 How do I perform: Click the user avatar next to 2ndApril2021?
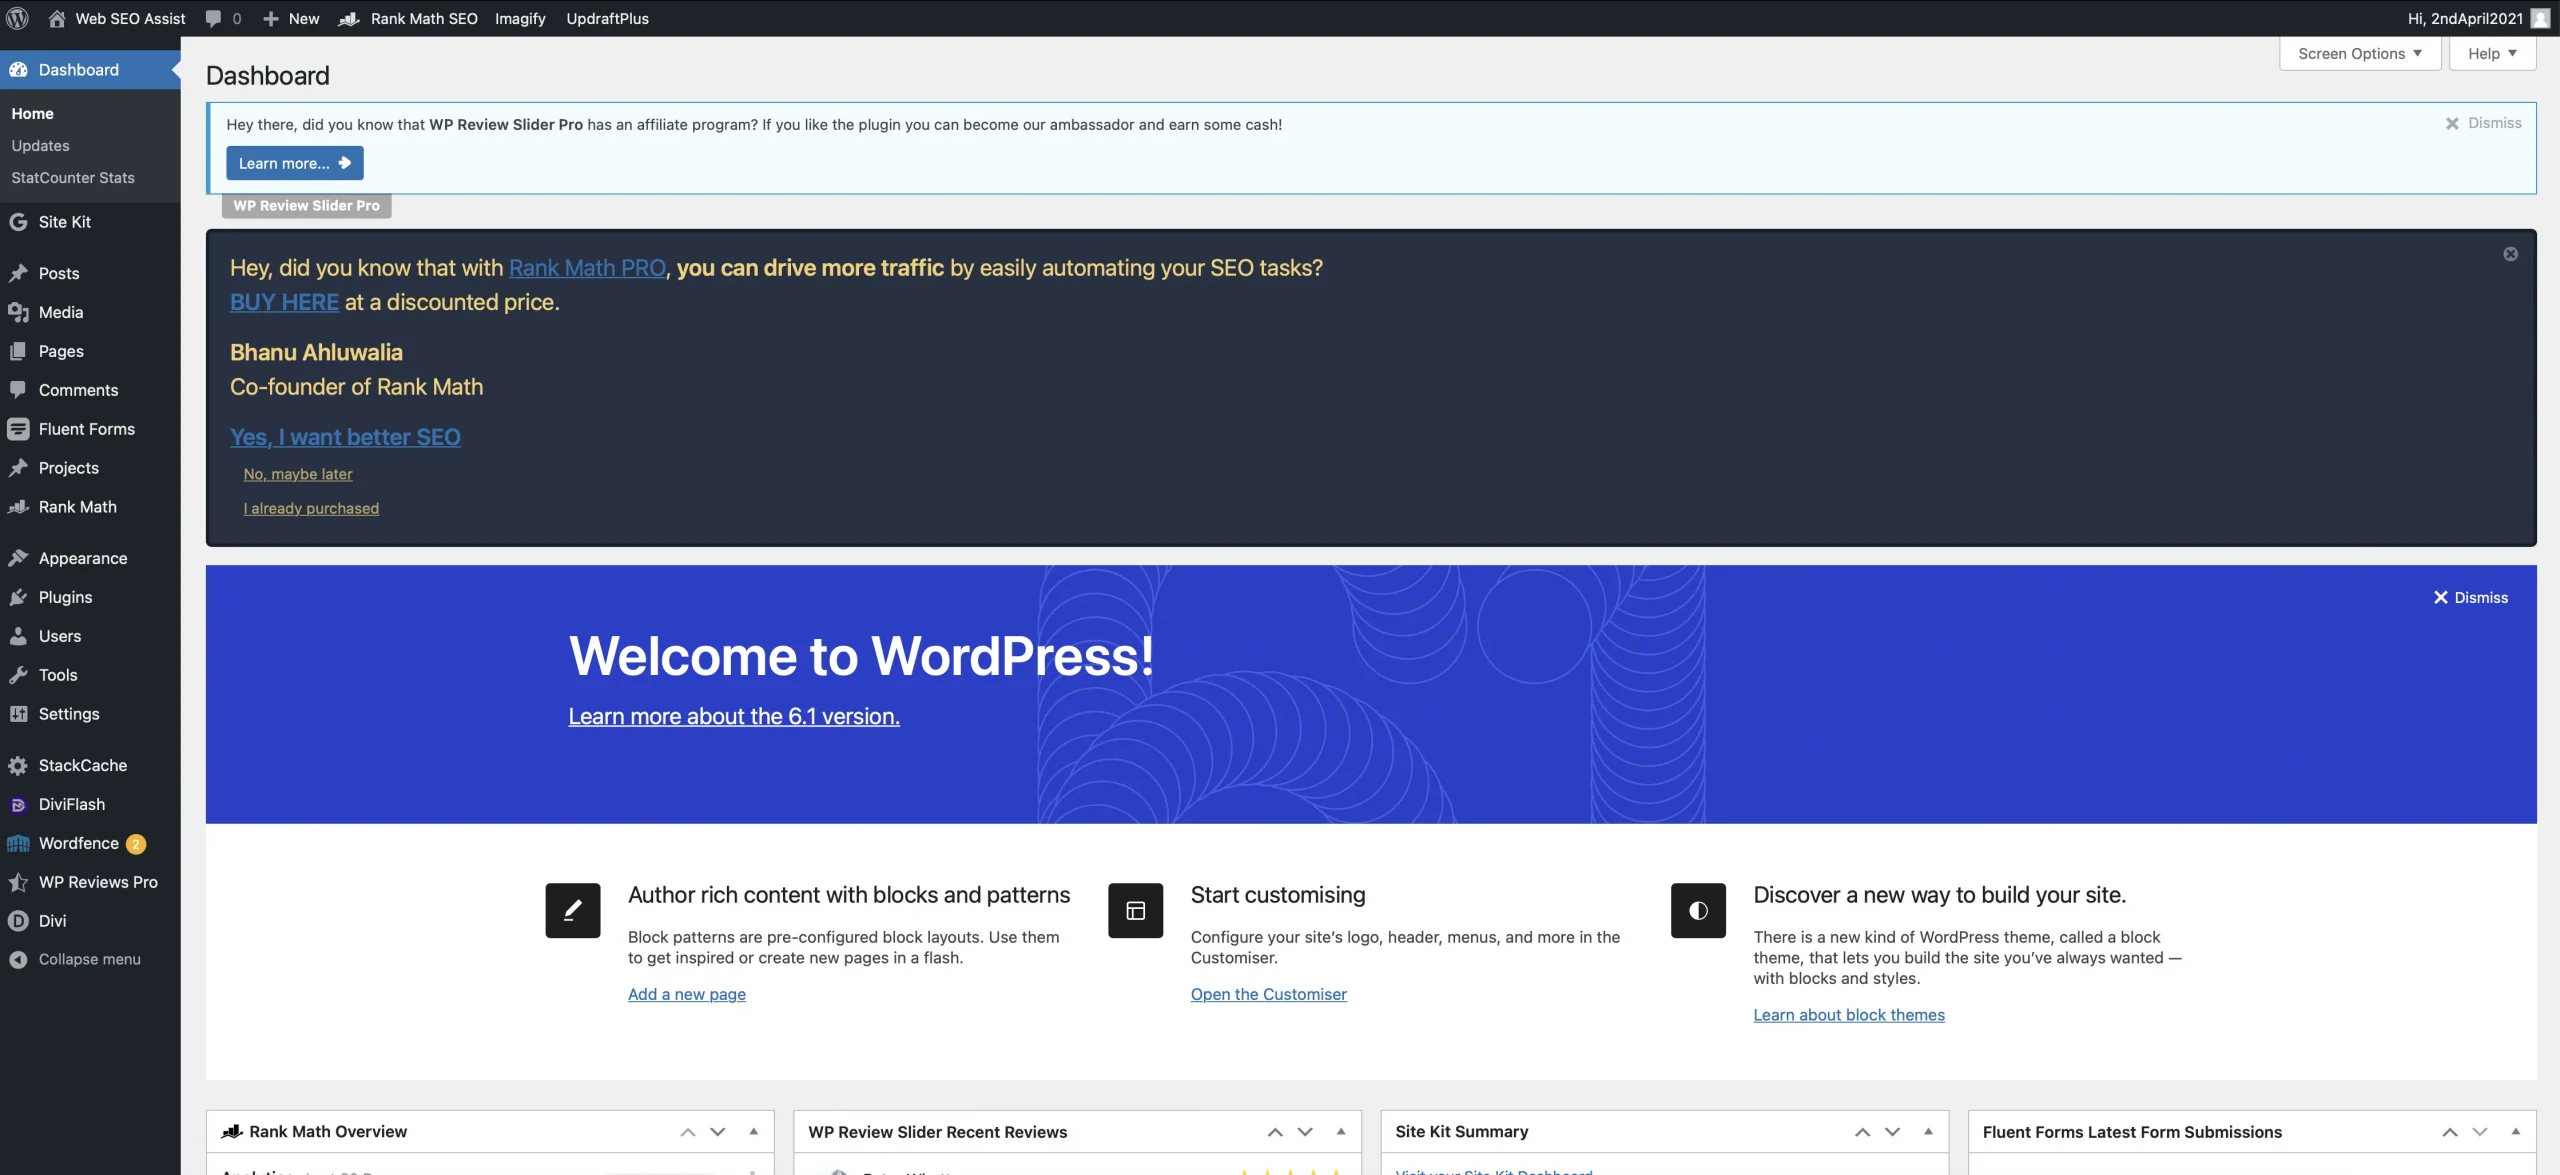coord(2540,18)
